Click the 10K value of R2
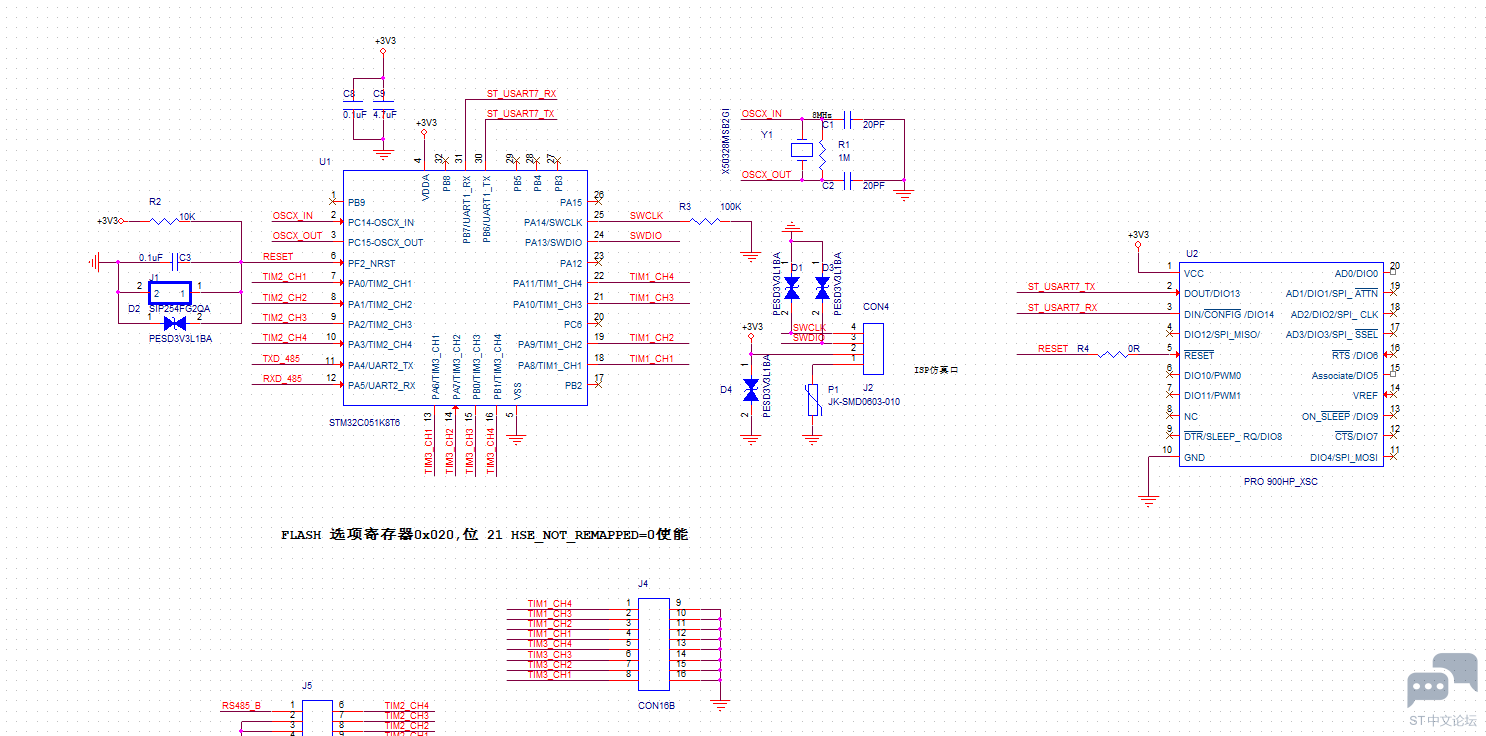Viewport: 1486px width, 736px height. [187, 216]
